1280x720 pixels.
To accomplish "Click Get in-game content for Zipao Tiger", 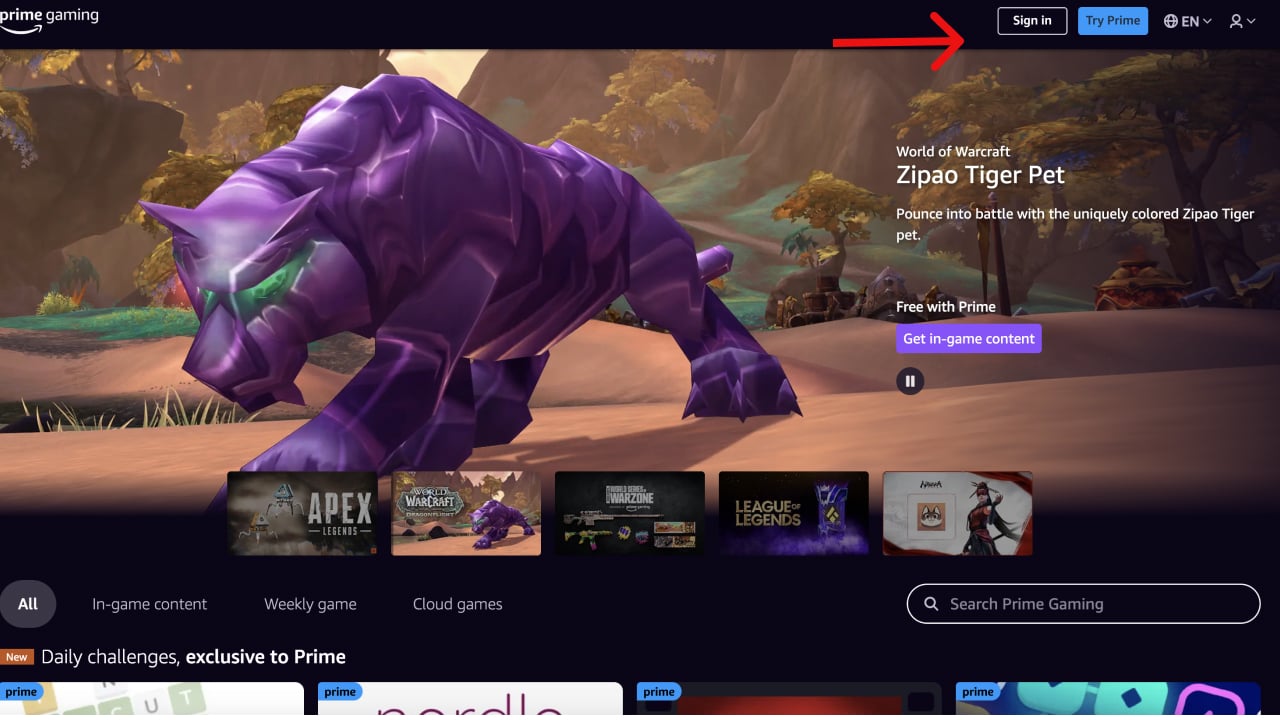I will [x=968, y=338].
